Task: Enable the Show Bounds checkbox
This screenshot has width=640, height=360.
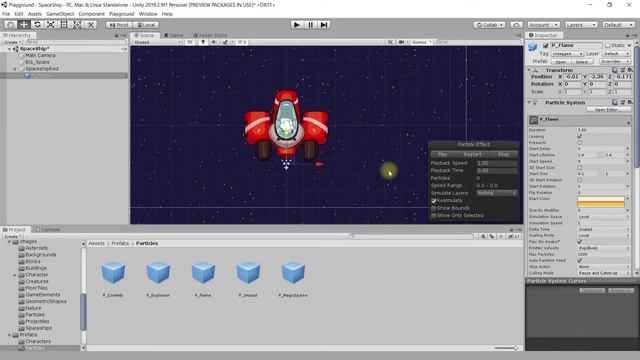Action: (x=434, y=208)
